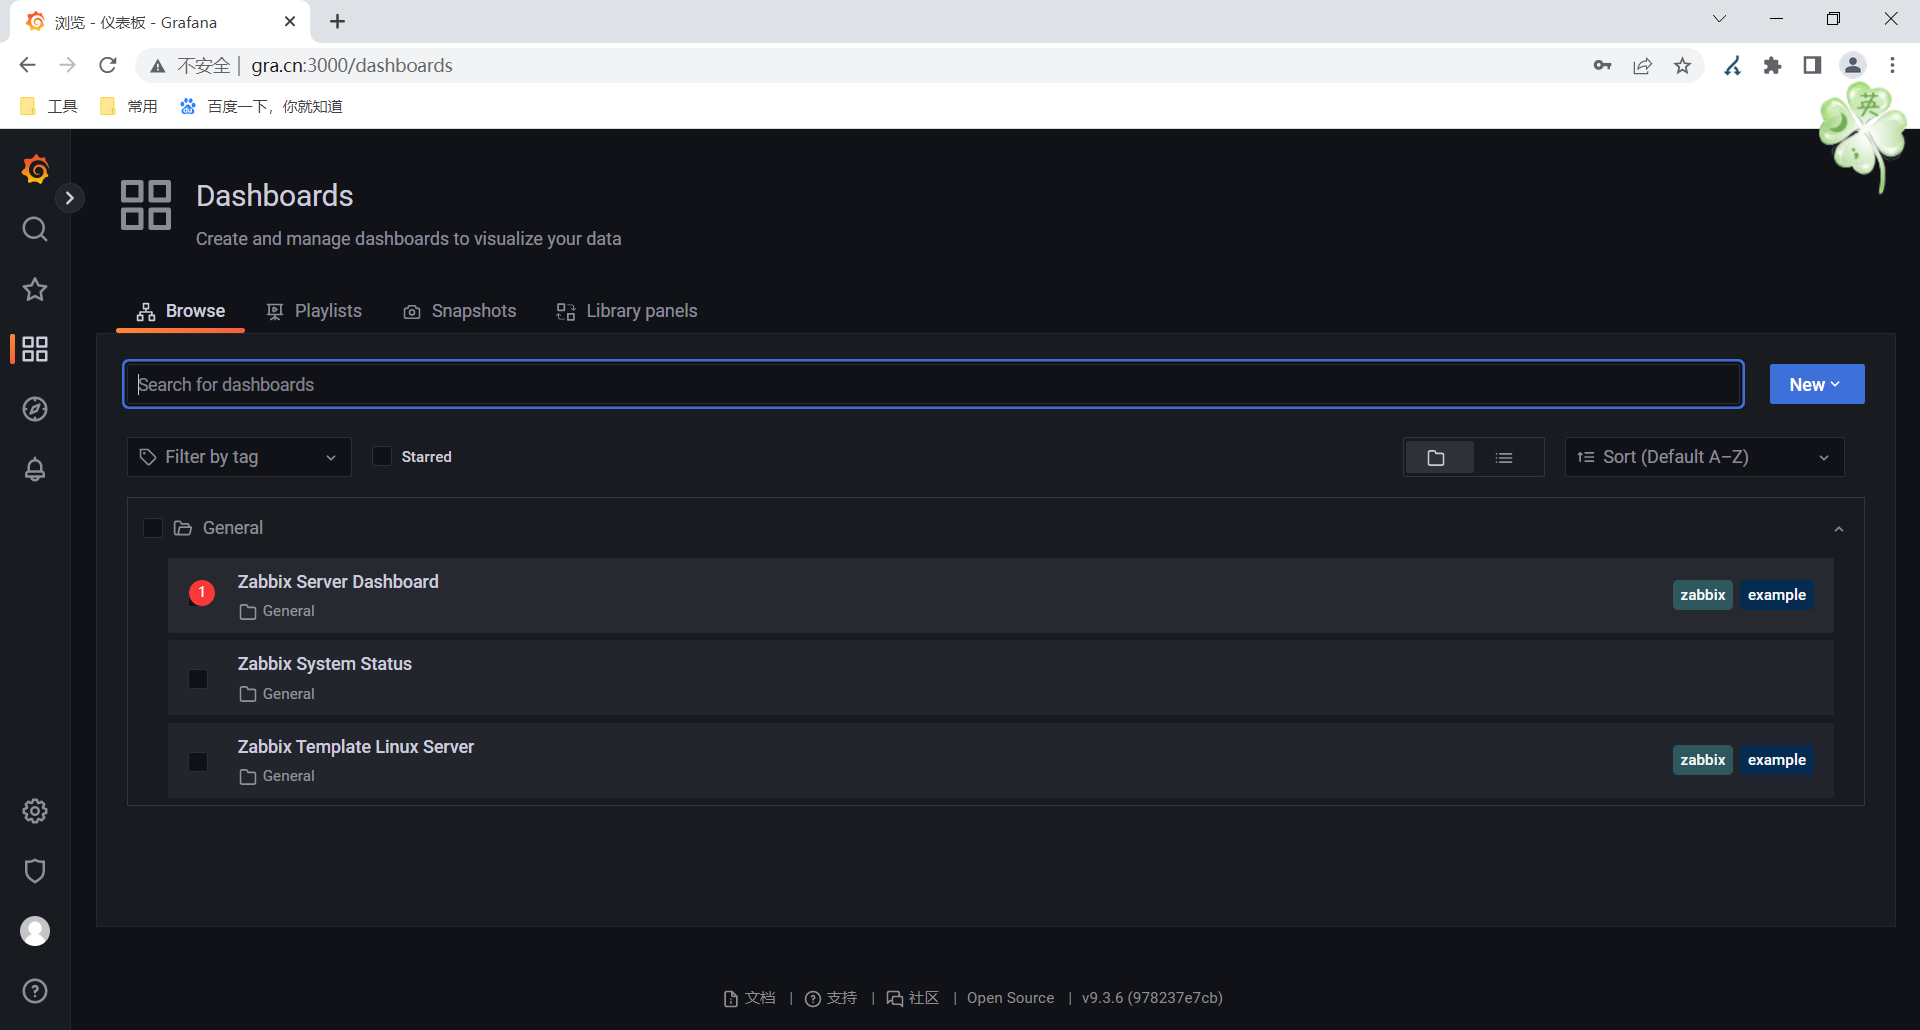Image resolution: width=1920 pixels, height=1030 pixels.
Task: Switch to Browse tab
Action: pos(180,311)
